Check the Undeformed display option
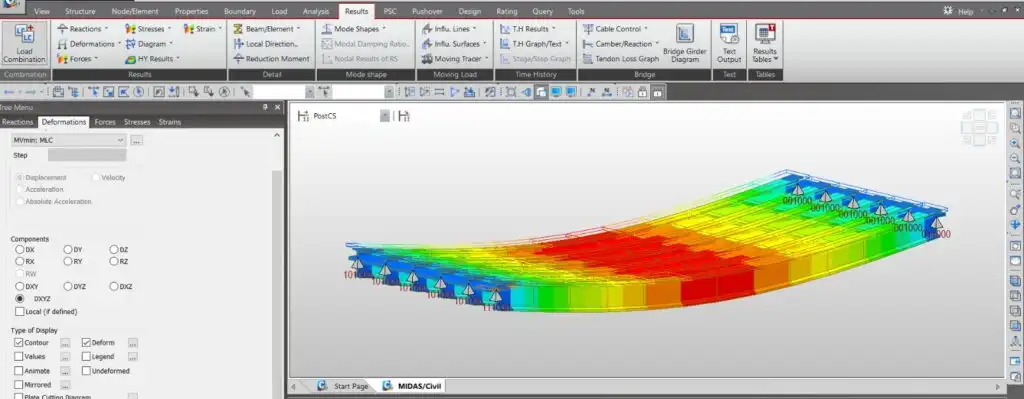The height and width of the screenshot is (399, 1024). (87, 371)
